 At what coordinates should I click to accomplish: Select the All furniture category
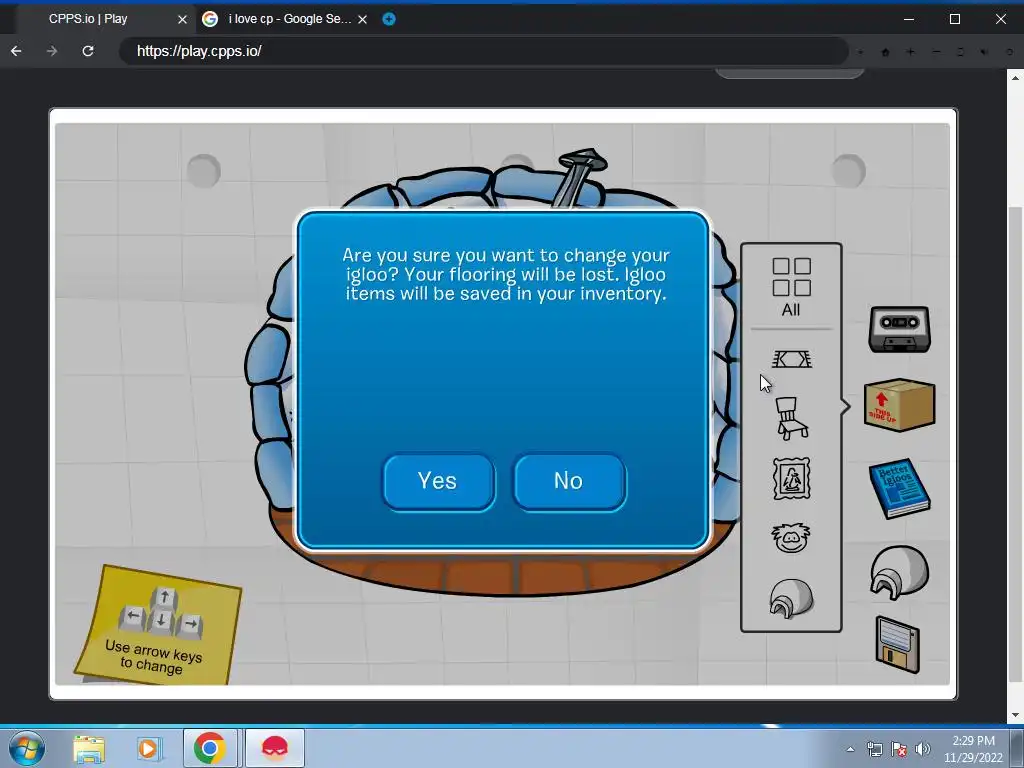pos(792,287)
